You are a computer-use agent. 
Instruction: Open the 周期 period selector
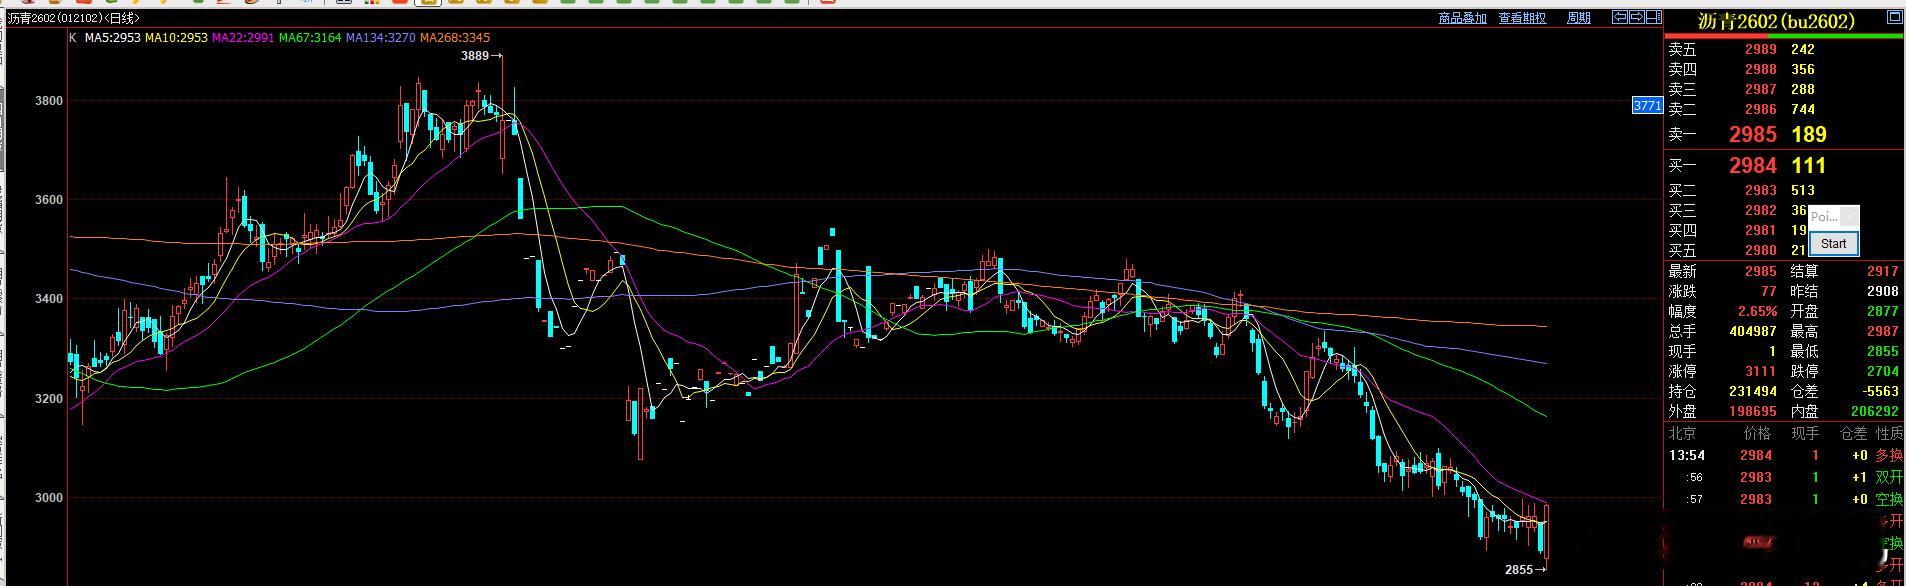[x=1578, y=18]
